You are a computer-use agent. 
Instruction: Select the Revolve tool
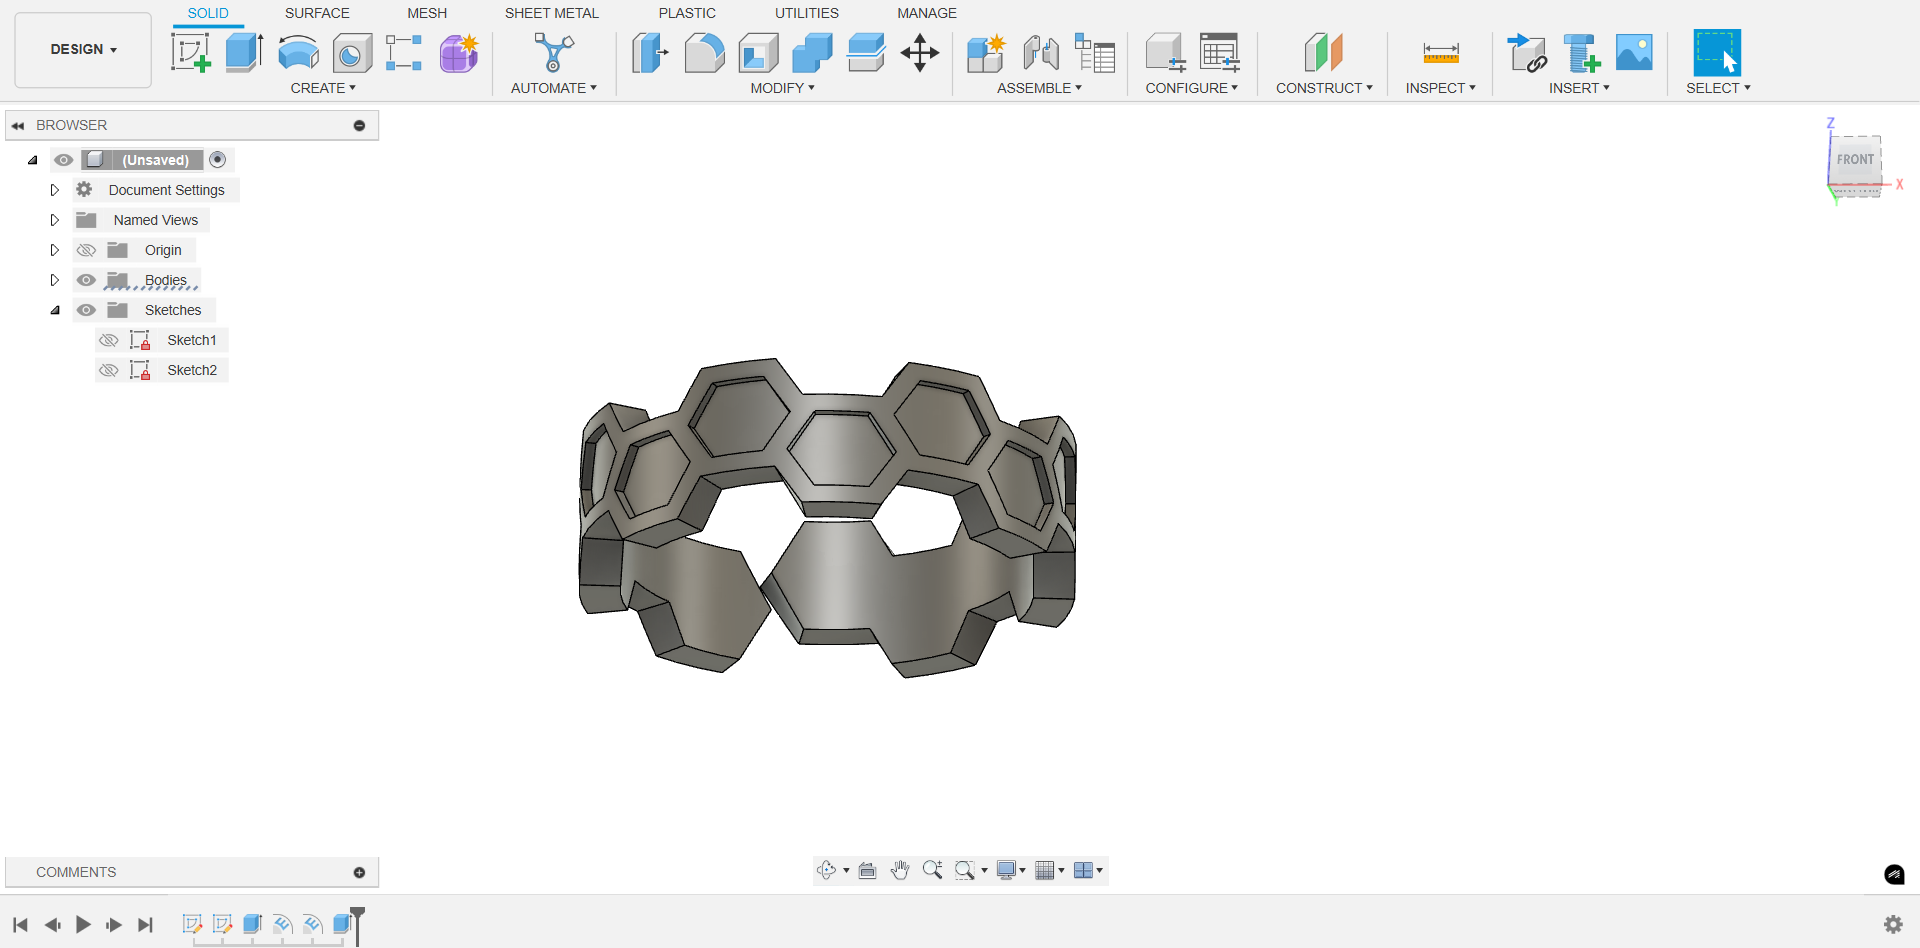298,52
